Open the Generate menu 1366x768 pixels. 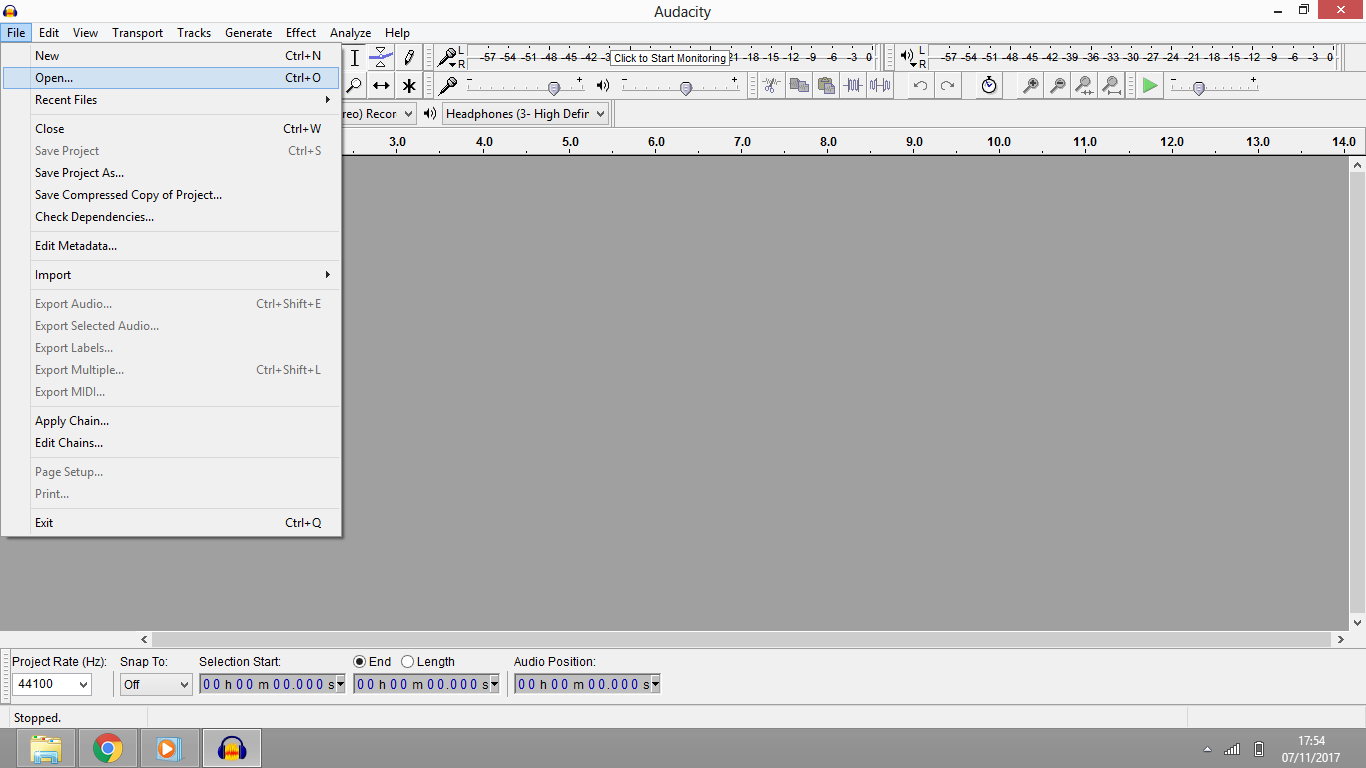tap(248, 33)
